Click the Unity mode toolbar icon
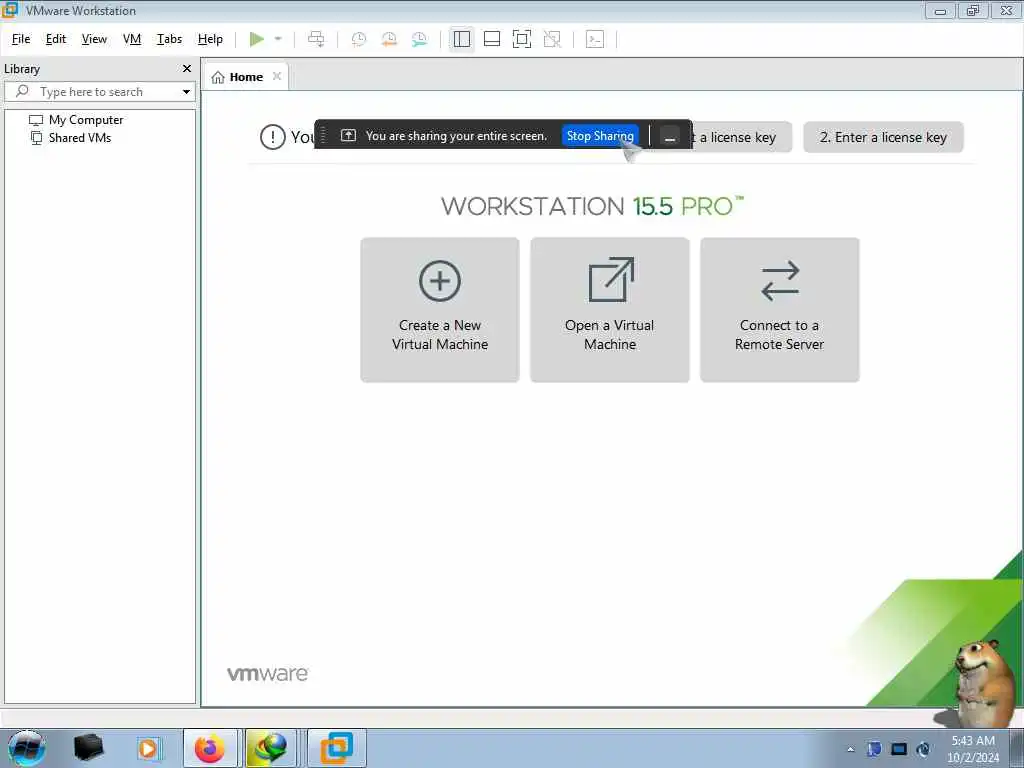The width and height of the screenshot is (1024, 768). click(x=552, y=39)
